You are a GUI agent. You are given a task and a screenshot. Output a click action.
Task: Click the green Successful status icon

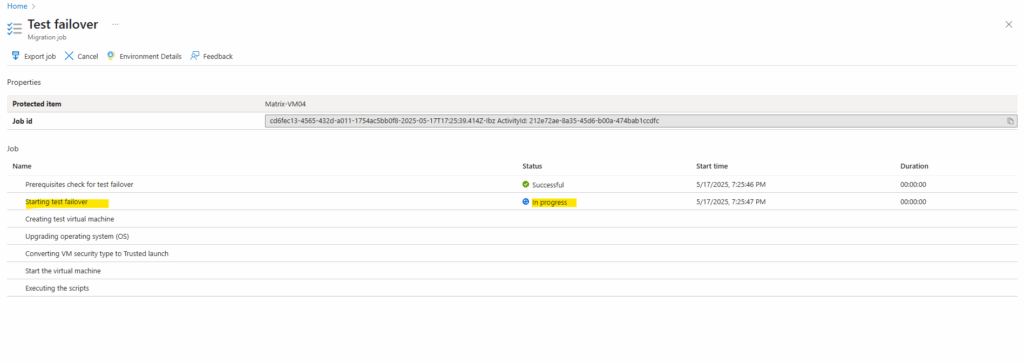coord(526,185)
